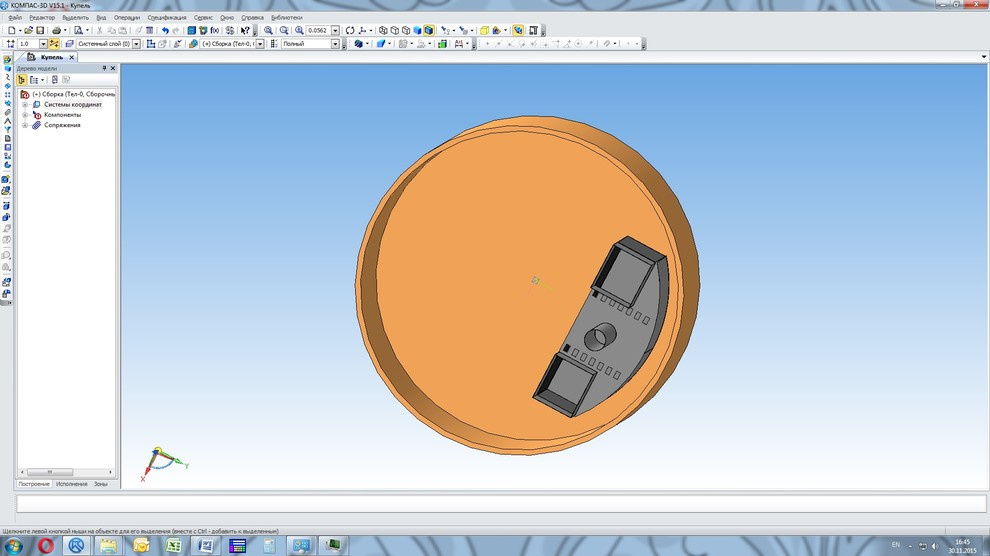
Task: Expand the Компоненты tree node
Action: (24, 115)
